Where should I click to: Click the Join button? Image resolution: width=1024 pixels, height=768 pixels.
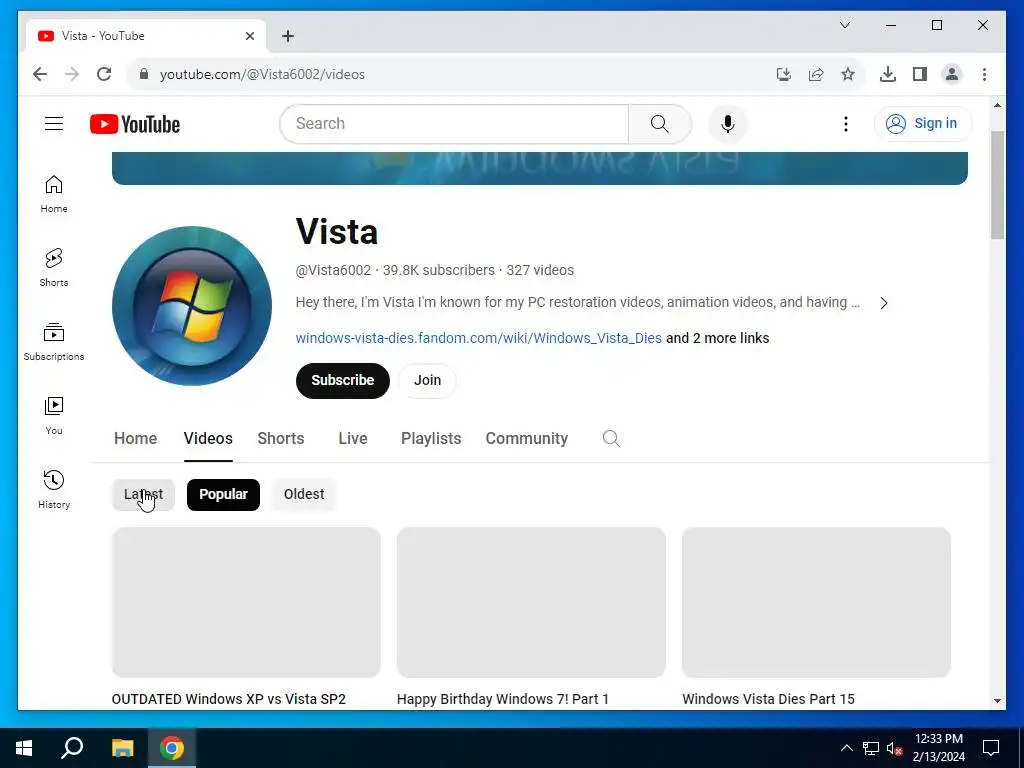click(427, 380)
